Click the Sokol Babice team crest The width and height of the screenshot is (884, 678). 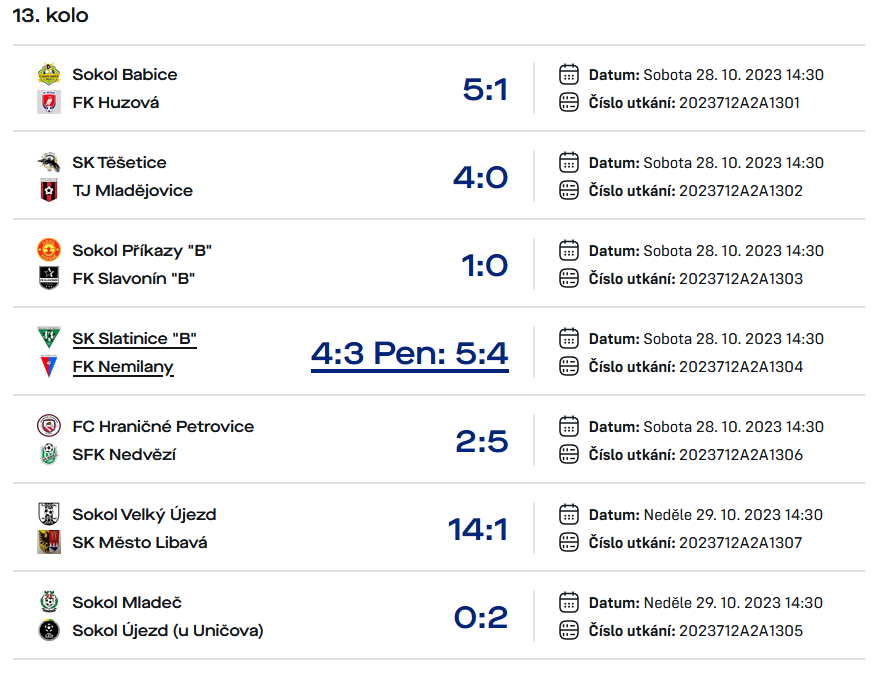tap(49, 74)
